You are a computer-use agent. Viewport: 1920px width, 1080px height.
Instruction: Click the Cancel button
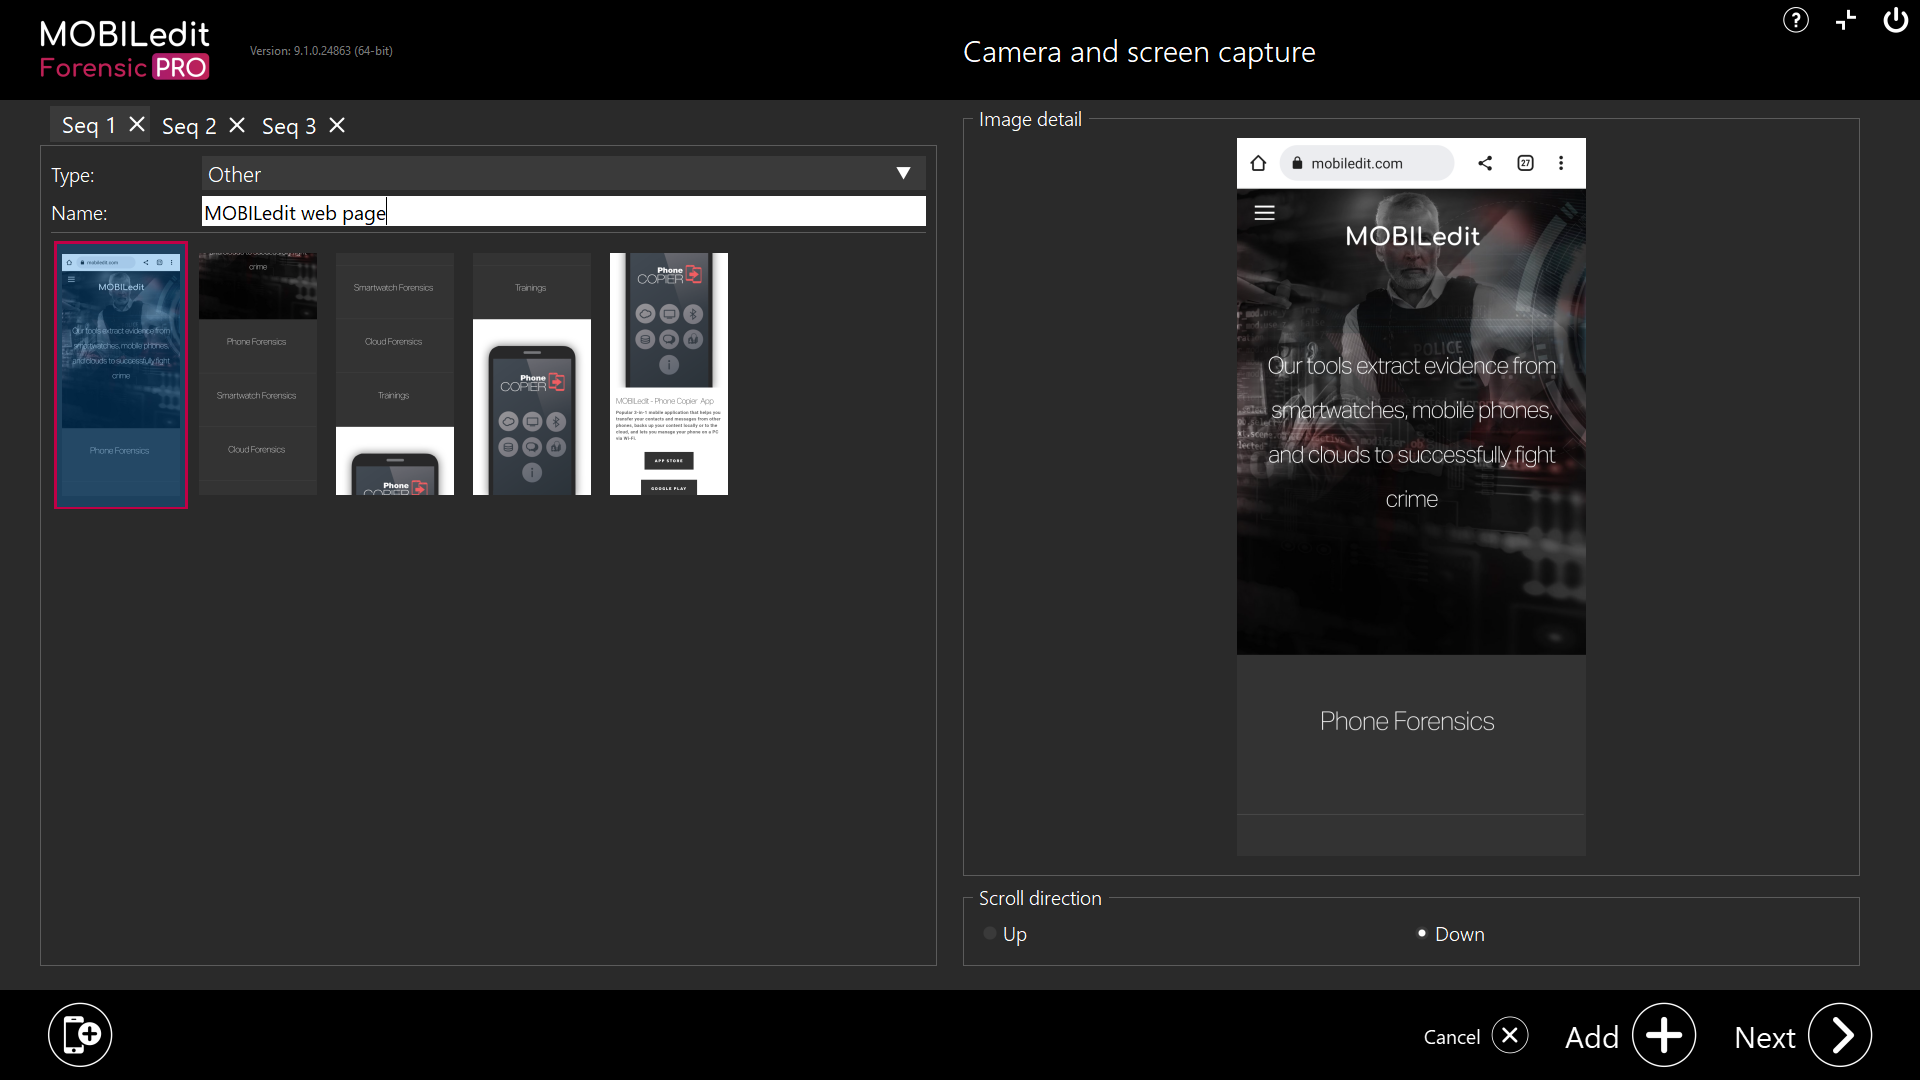1452,1037
